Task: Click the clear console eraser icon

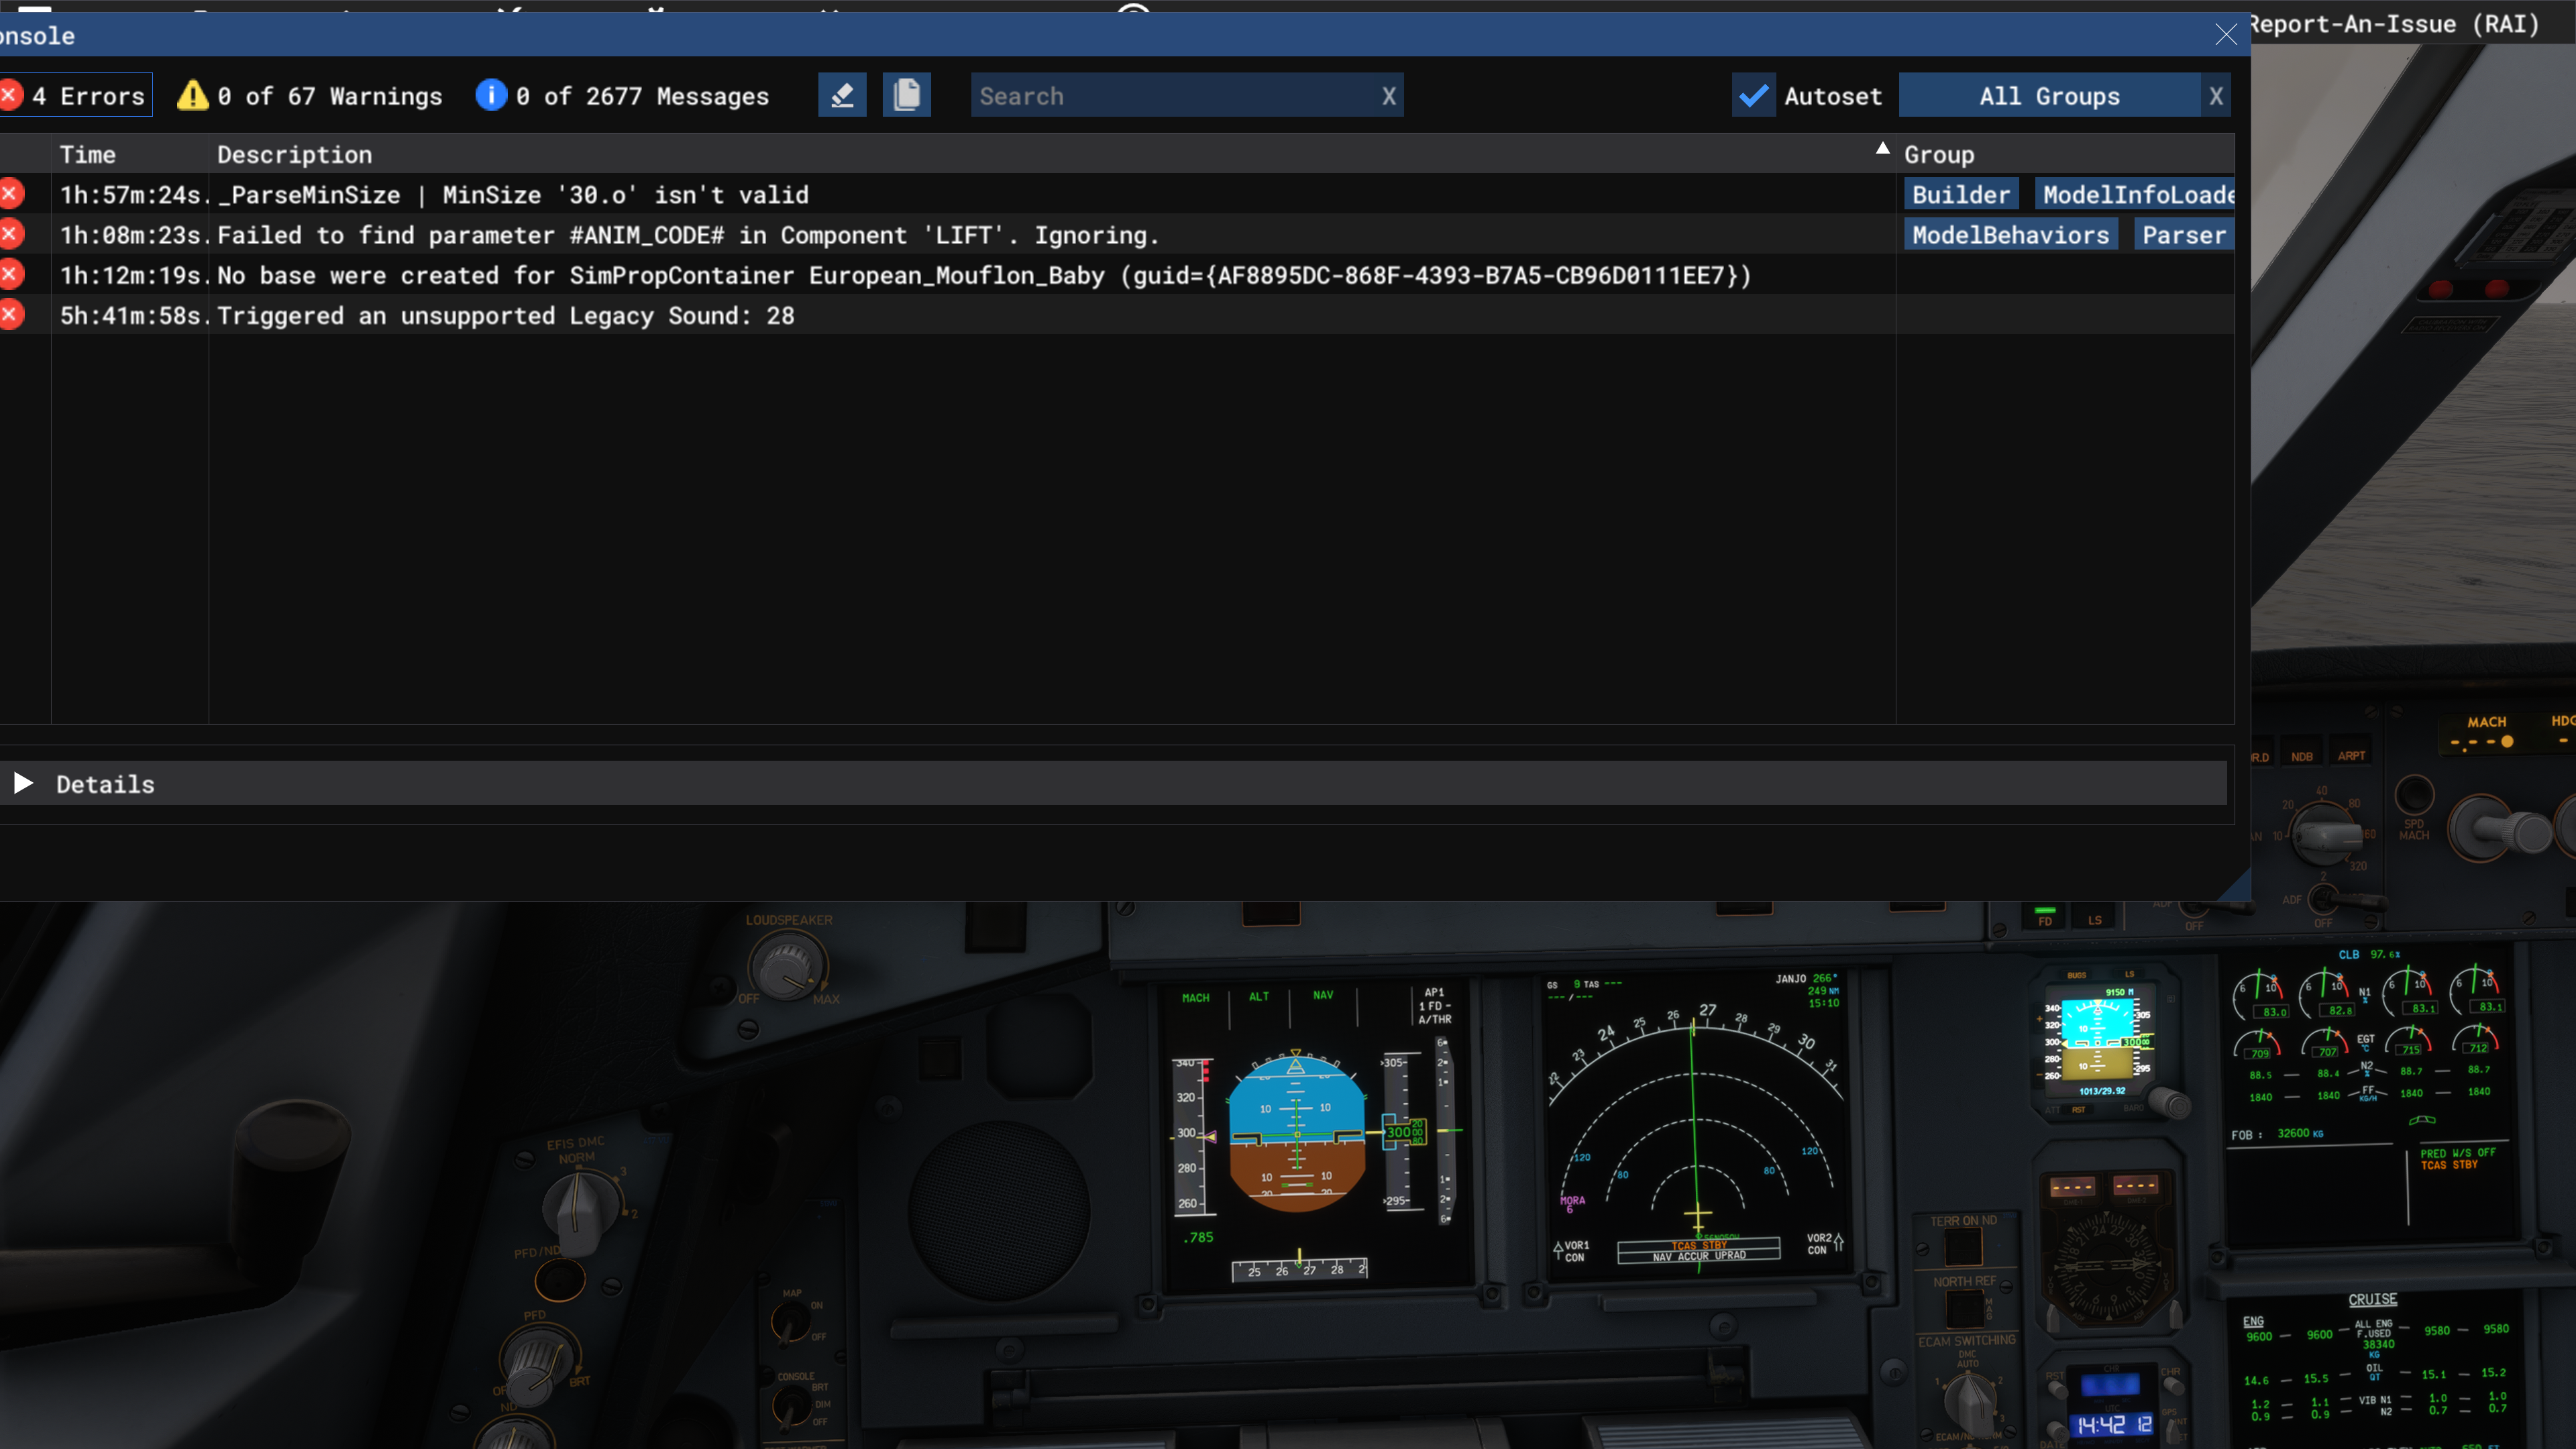Action: click(x=842, y=95)
